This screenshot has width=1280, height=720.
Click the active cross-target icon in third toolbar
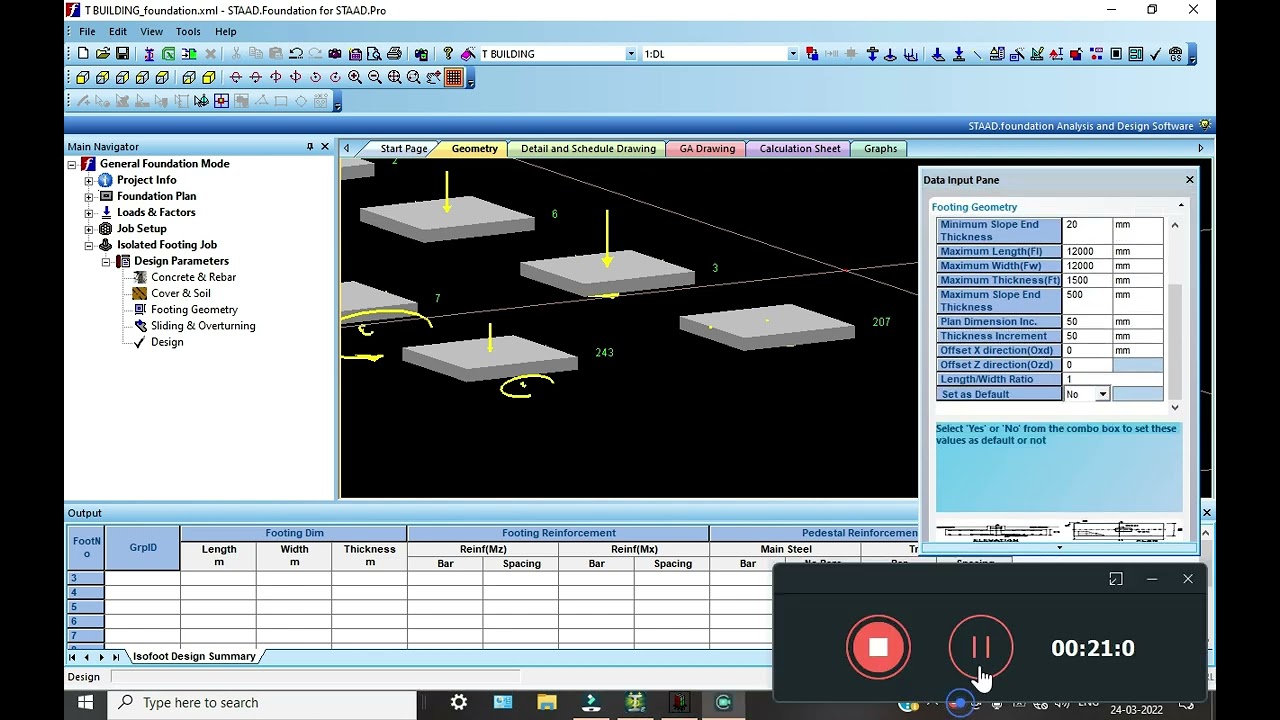click(x=221, y=100)
